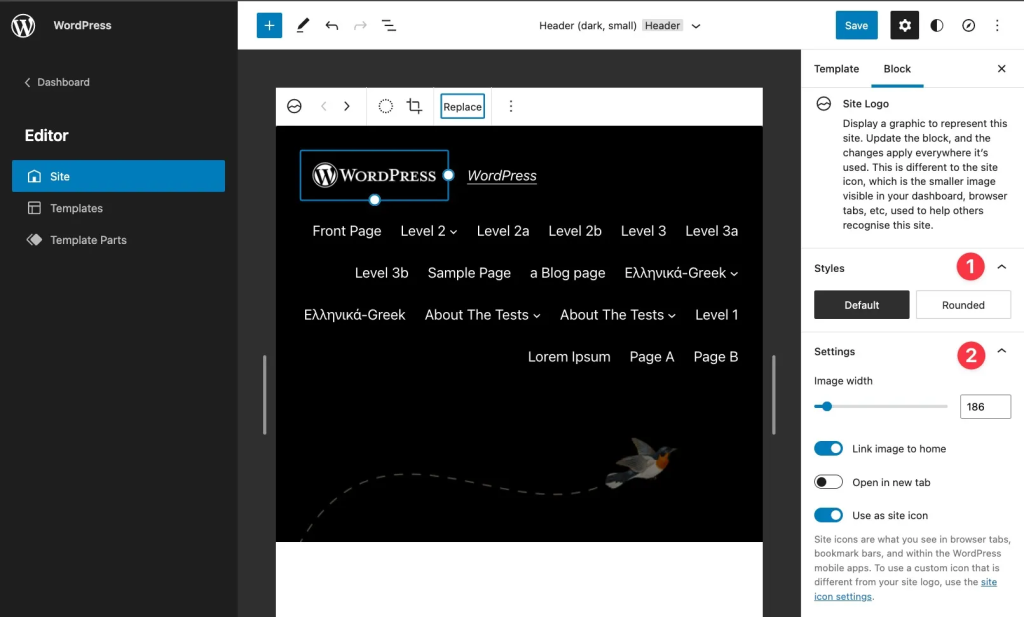The image size is (1024, 617).
Task: Click the Template Parts diamond icon
Action: click(34, 240)
